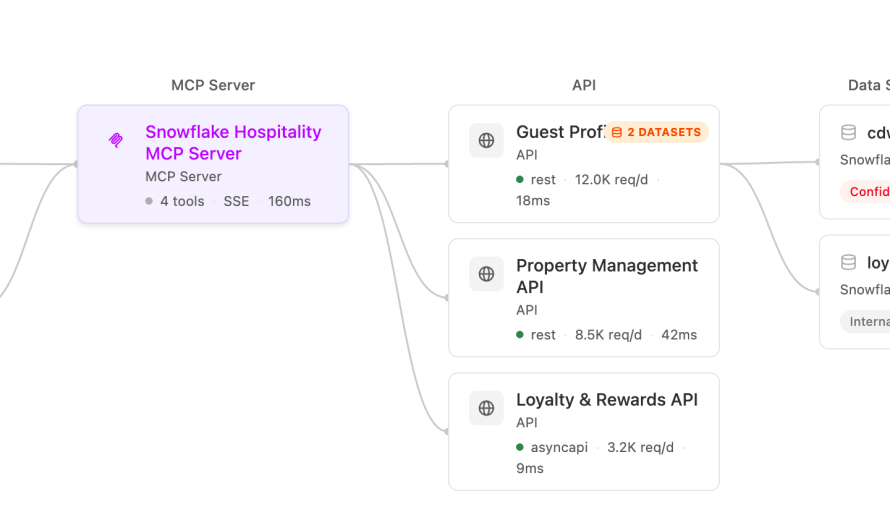The image size is (890, 512).
Task: Click the green status dot in Property Management card
Action: (519, 335)
